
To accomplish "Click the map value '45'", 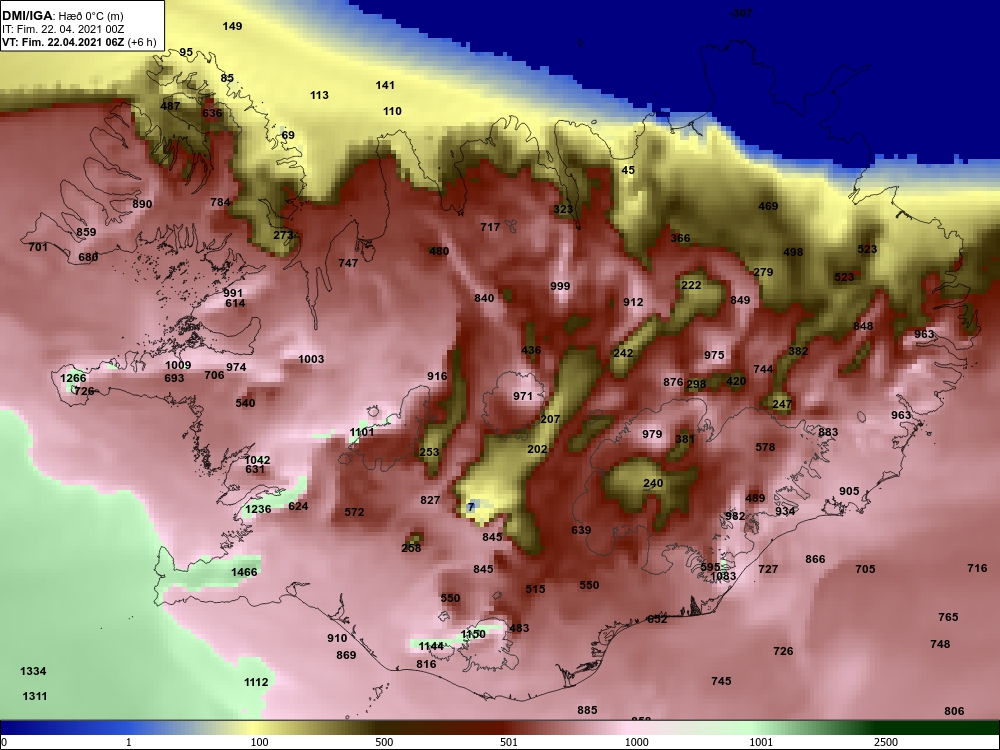I will tap(628, 170).
